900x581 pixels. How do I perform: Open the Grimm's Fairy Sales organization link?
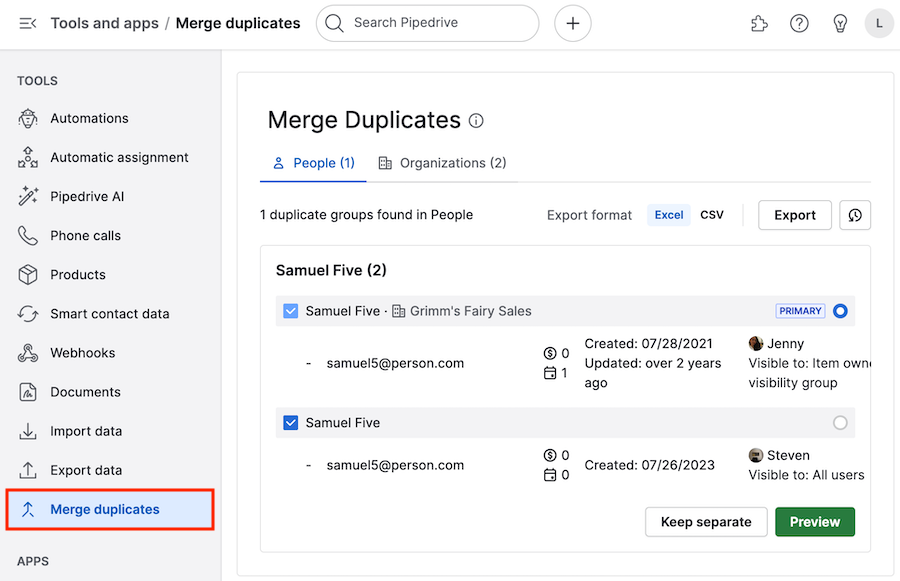[471, 311]
